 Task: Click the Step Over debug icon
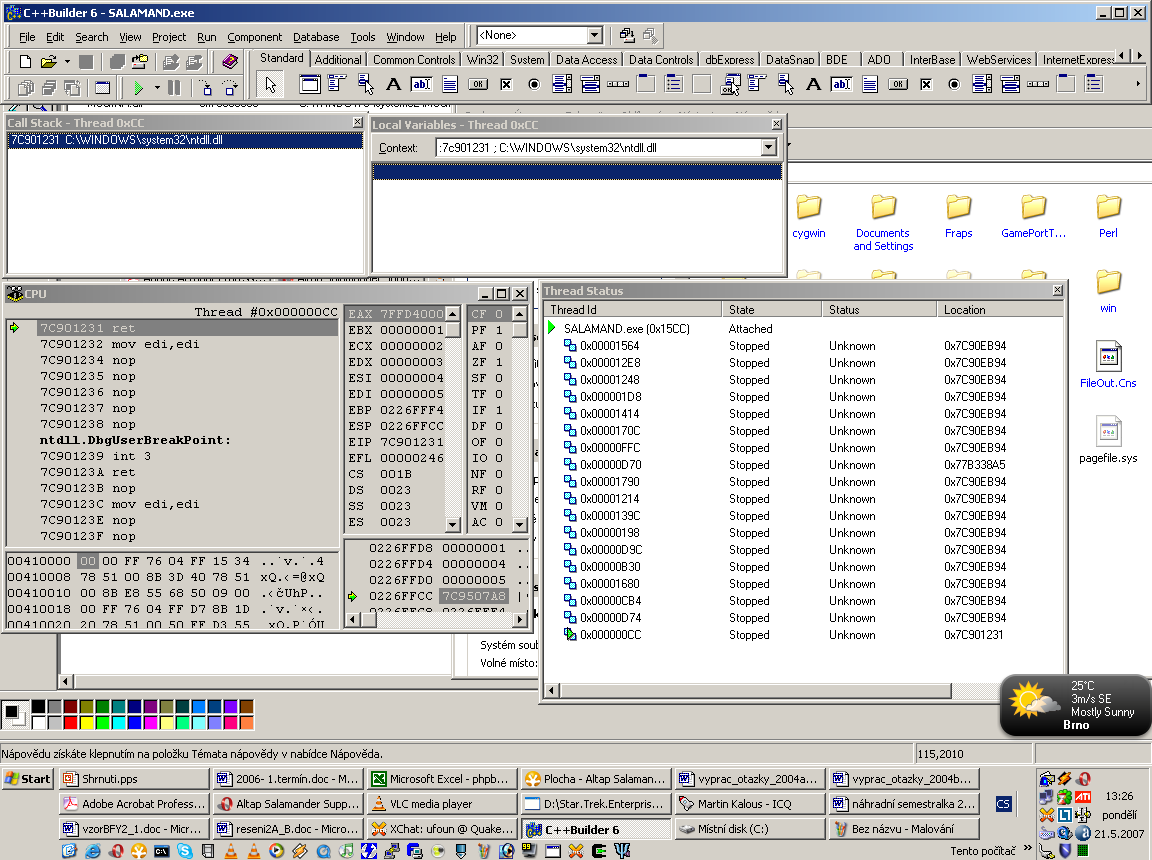point(231,88)
